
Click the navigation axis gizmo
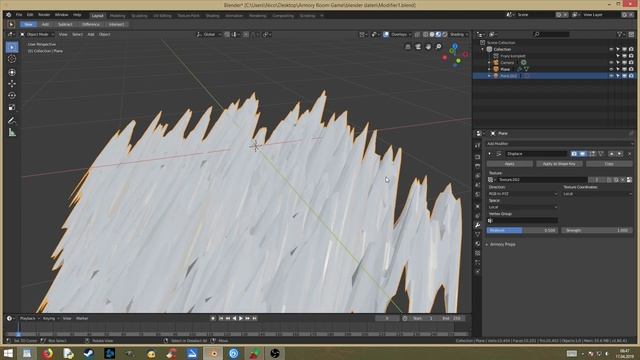[x=455, y=55]
